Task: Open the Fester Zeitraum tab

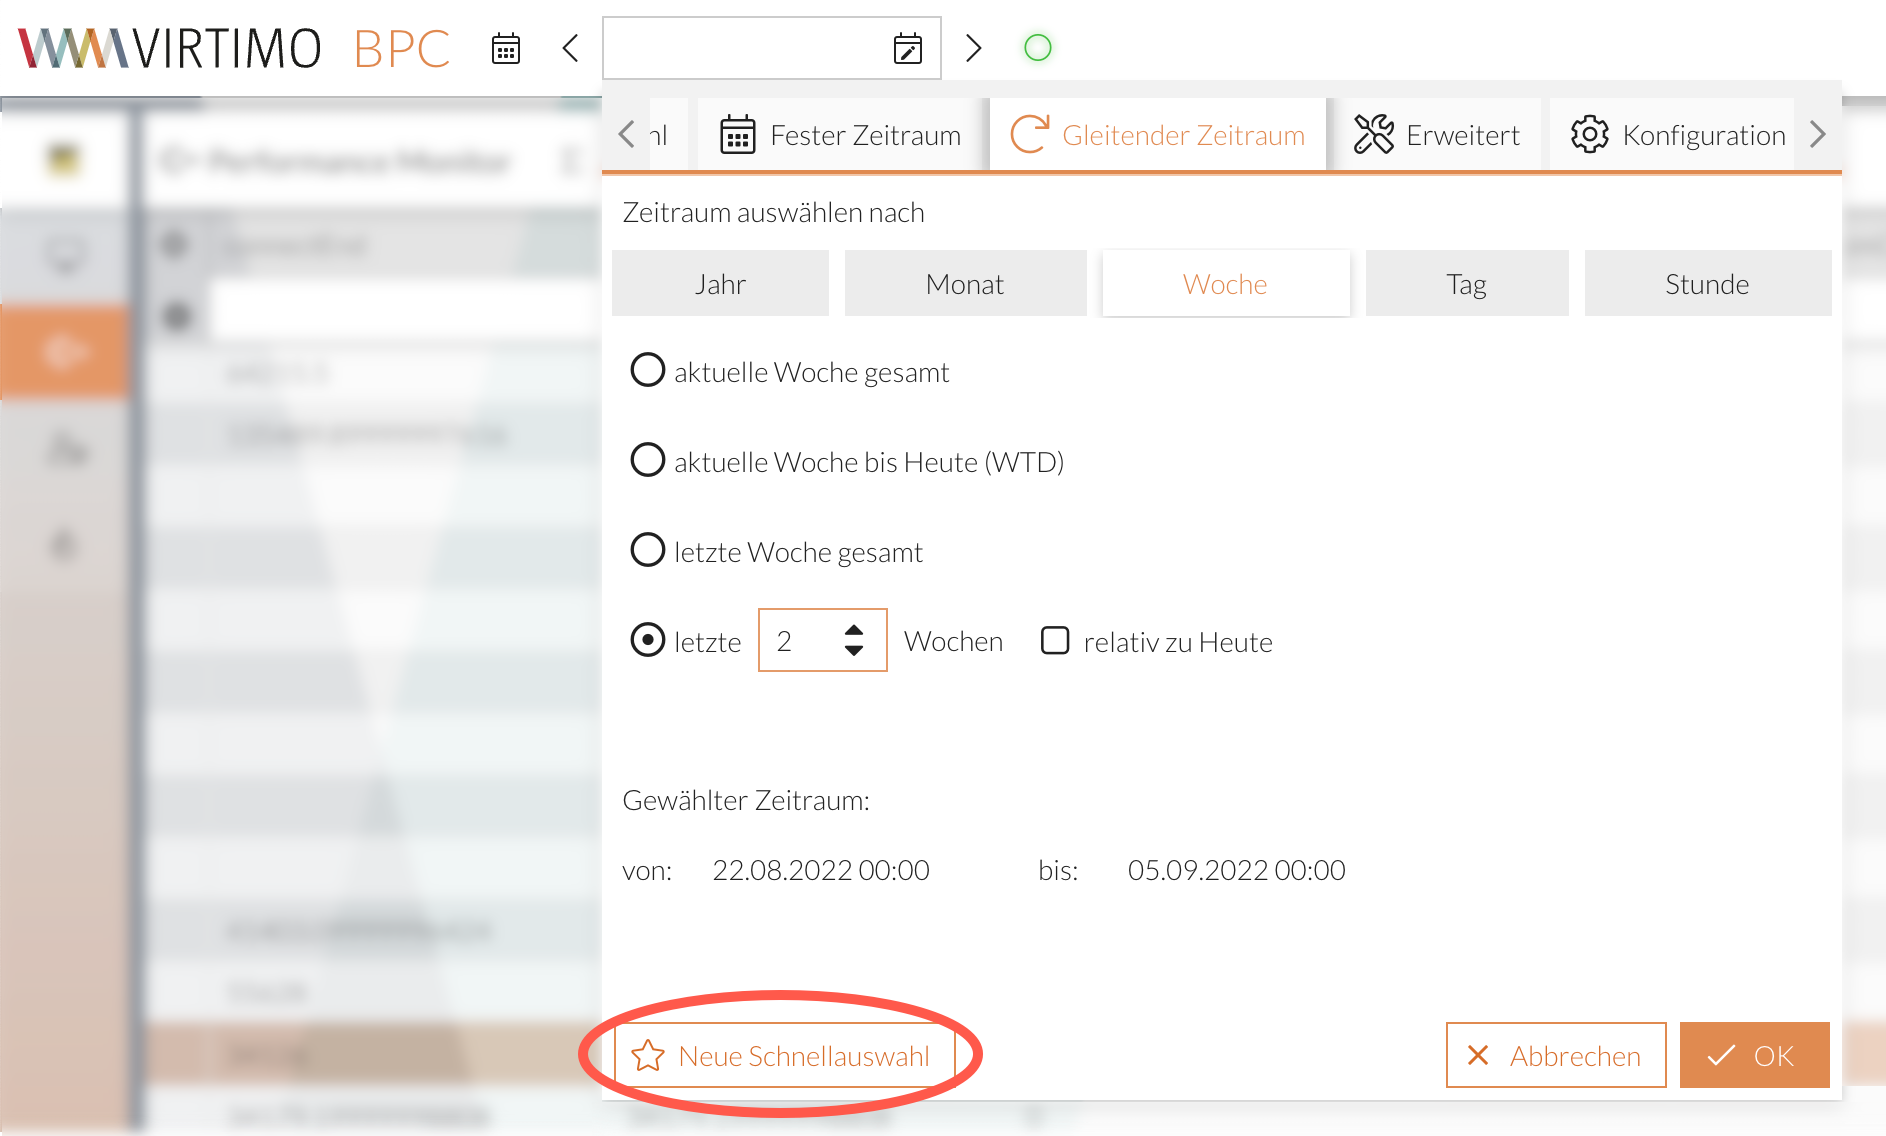Action: pos(840,135)
